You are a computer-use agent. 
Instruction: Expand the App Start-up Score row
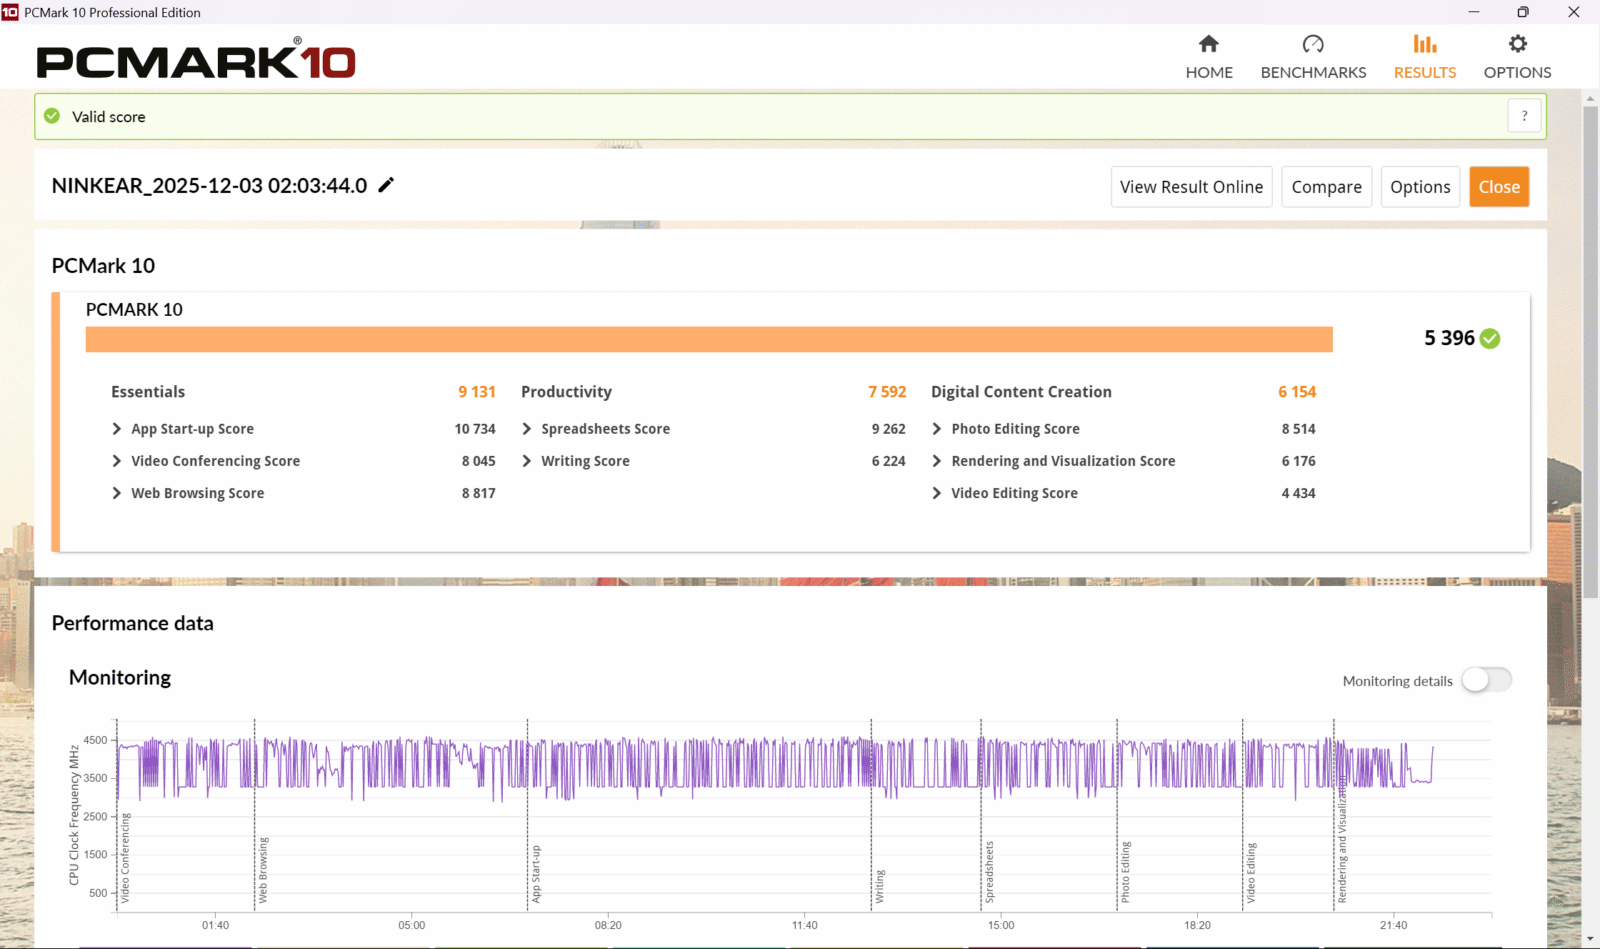click(x=117, y=429)
